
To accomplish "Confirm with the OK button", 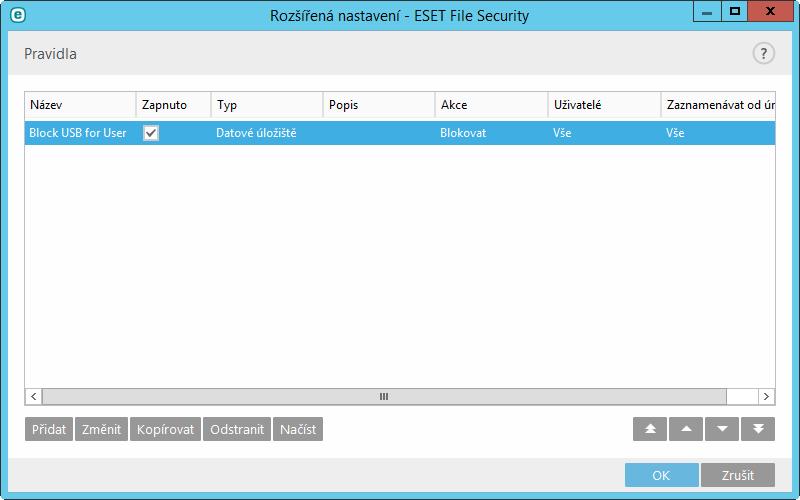I will (x=661, y=475).
